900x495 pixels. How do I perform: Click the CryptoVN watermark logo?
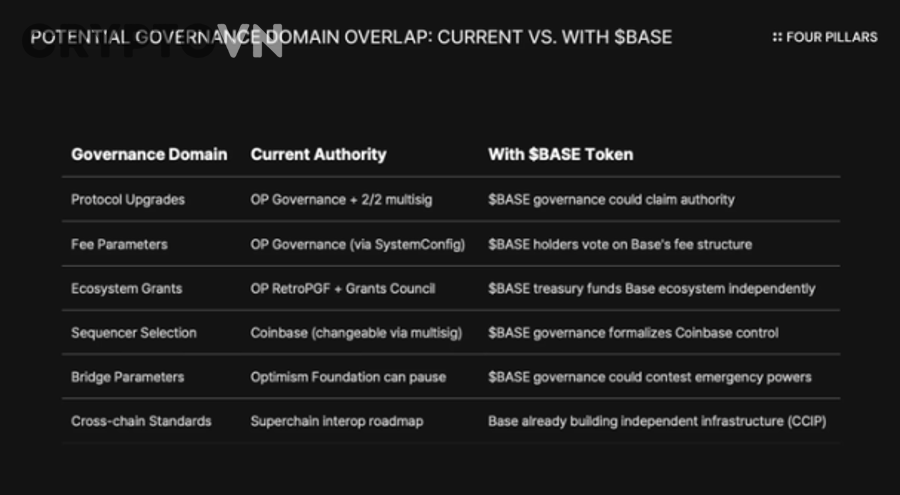(x=152, y=41)
